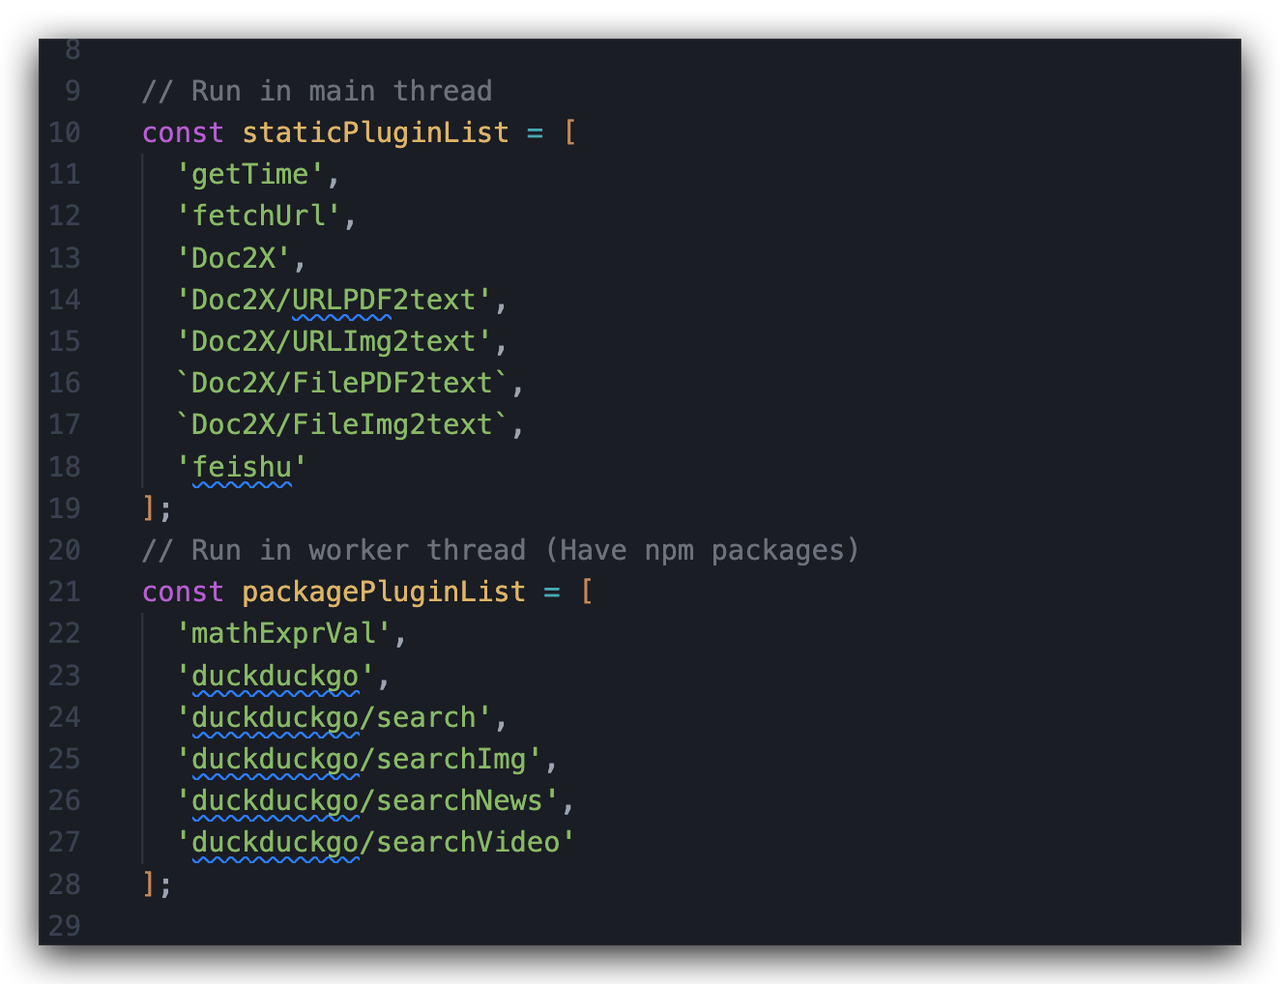Click the Doc2X/FileImg2text template string
Image resolution: width=1280 pixels, height=984 pixels.
(x=342, y=425)
